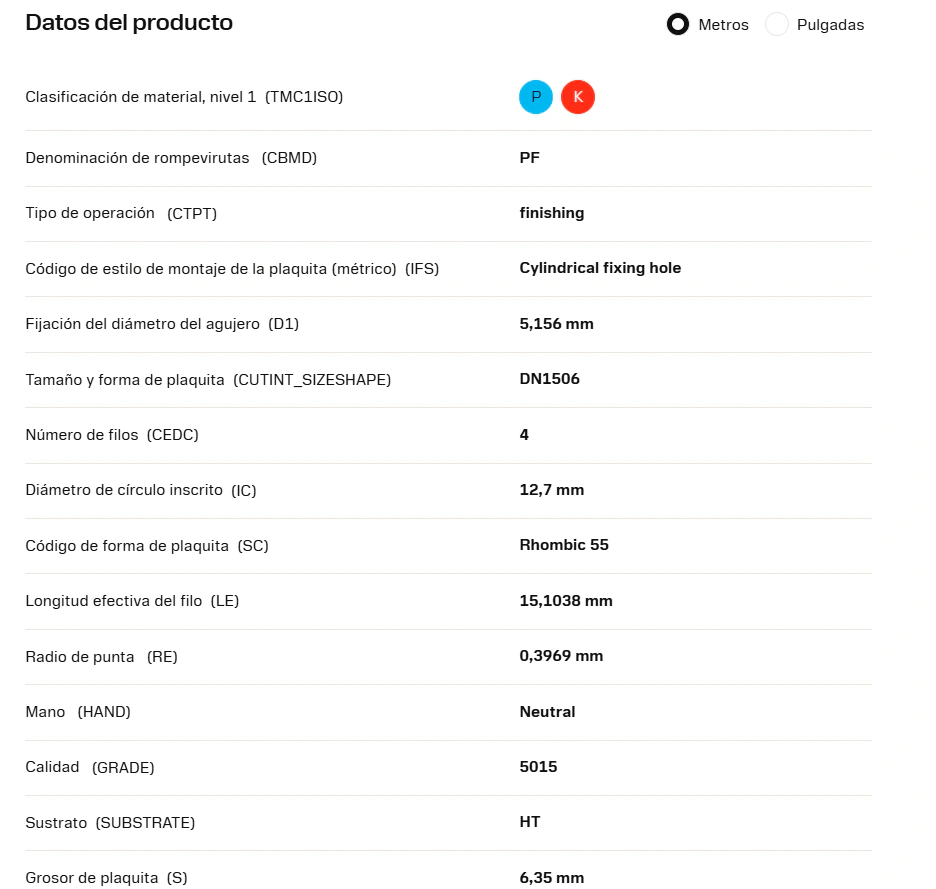The width and height of the screenshot is (936, 889).
Task: Click the Datos del producto heading
Action: 129,23
